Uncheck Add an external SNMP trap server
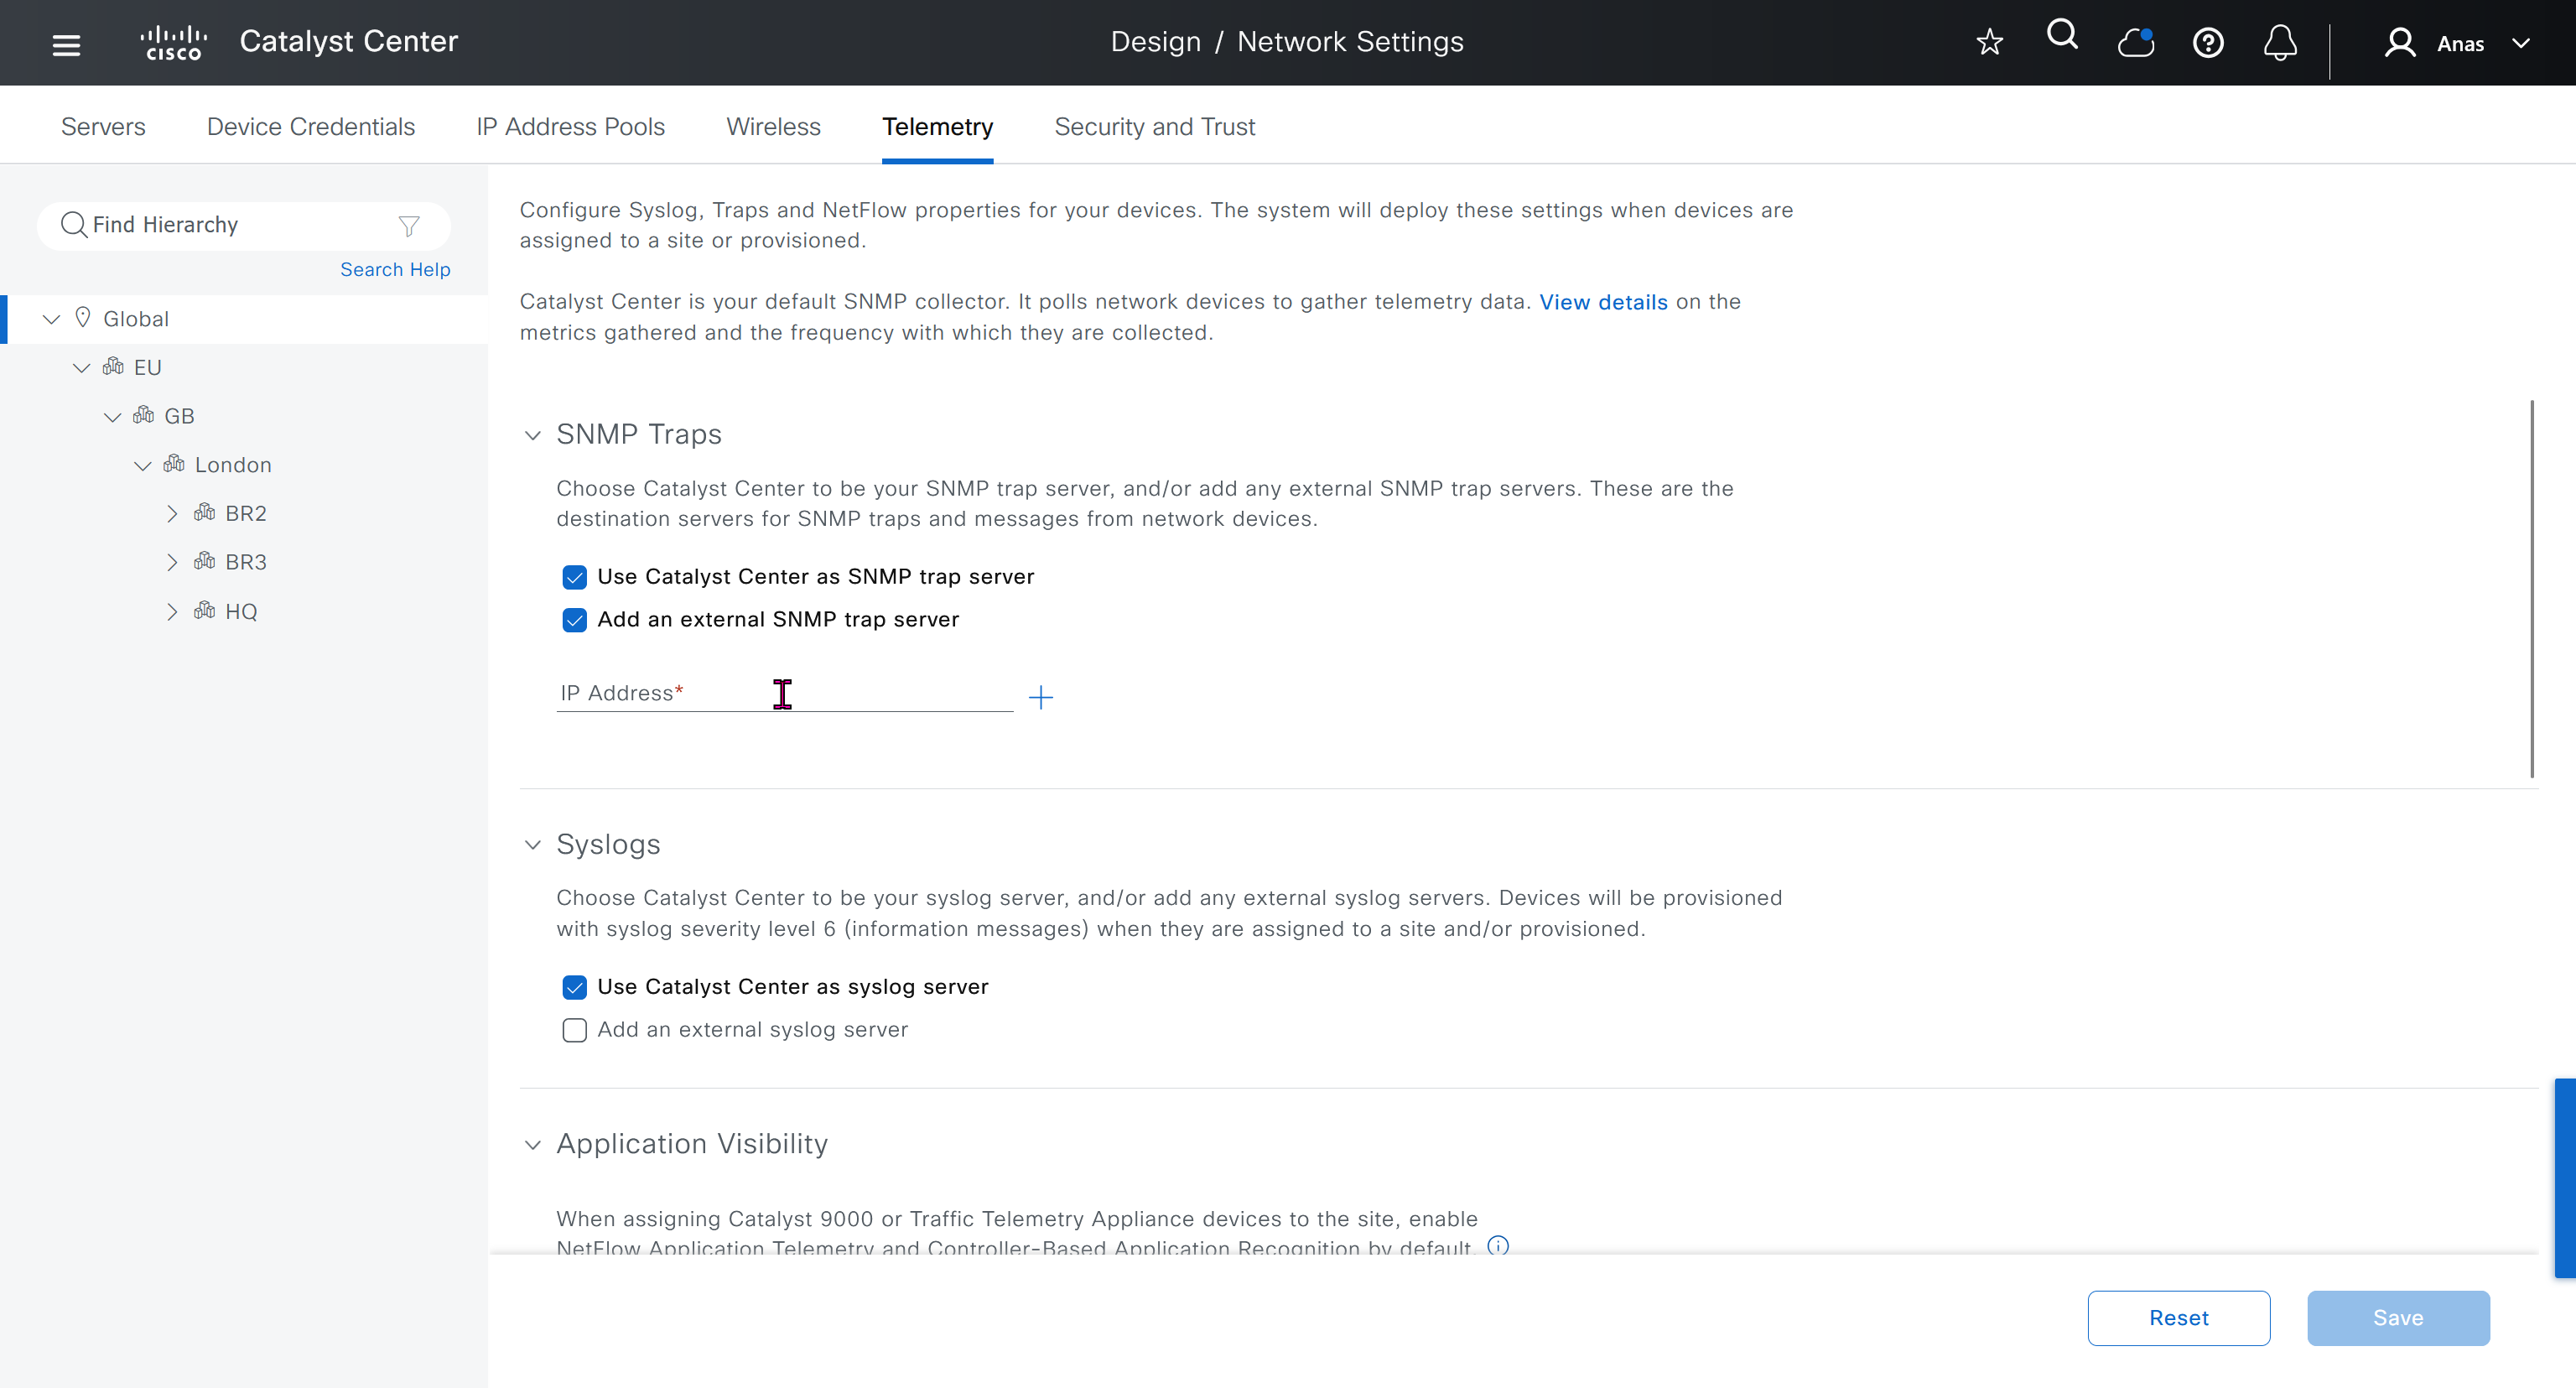The height and width of the screenshot is (1388, 2576). click(x=574, y=620)
